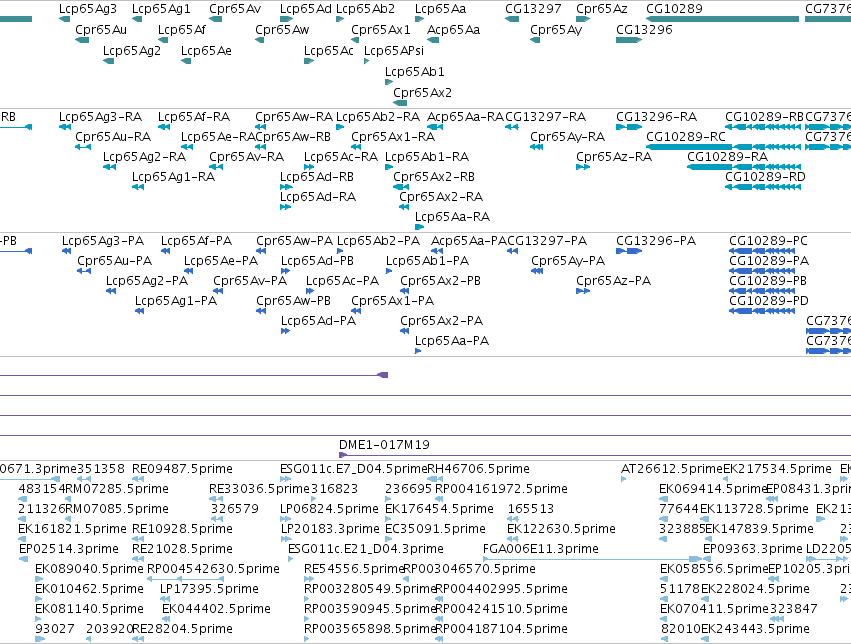Select EST EK010462.5prime
This screenshot has width=851, height=644.
pyautogui.click(x=90, y=589)
